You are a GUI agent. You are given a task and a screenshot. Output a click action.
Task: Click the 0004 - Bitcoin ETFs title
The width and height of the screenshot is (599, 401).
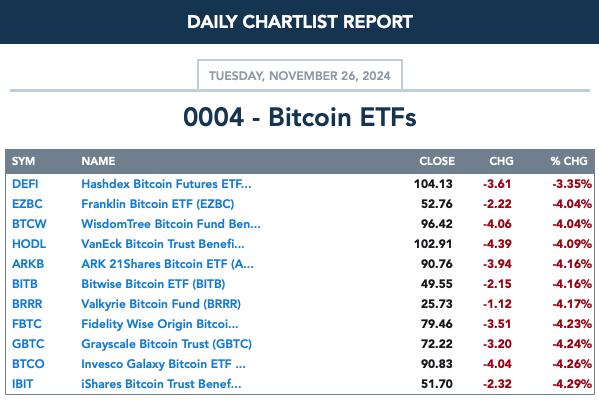(x=300, y=117)
